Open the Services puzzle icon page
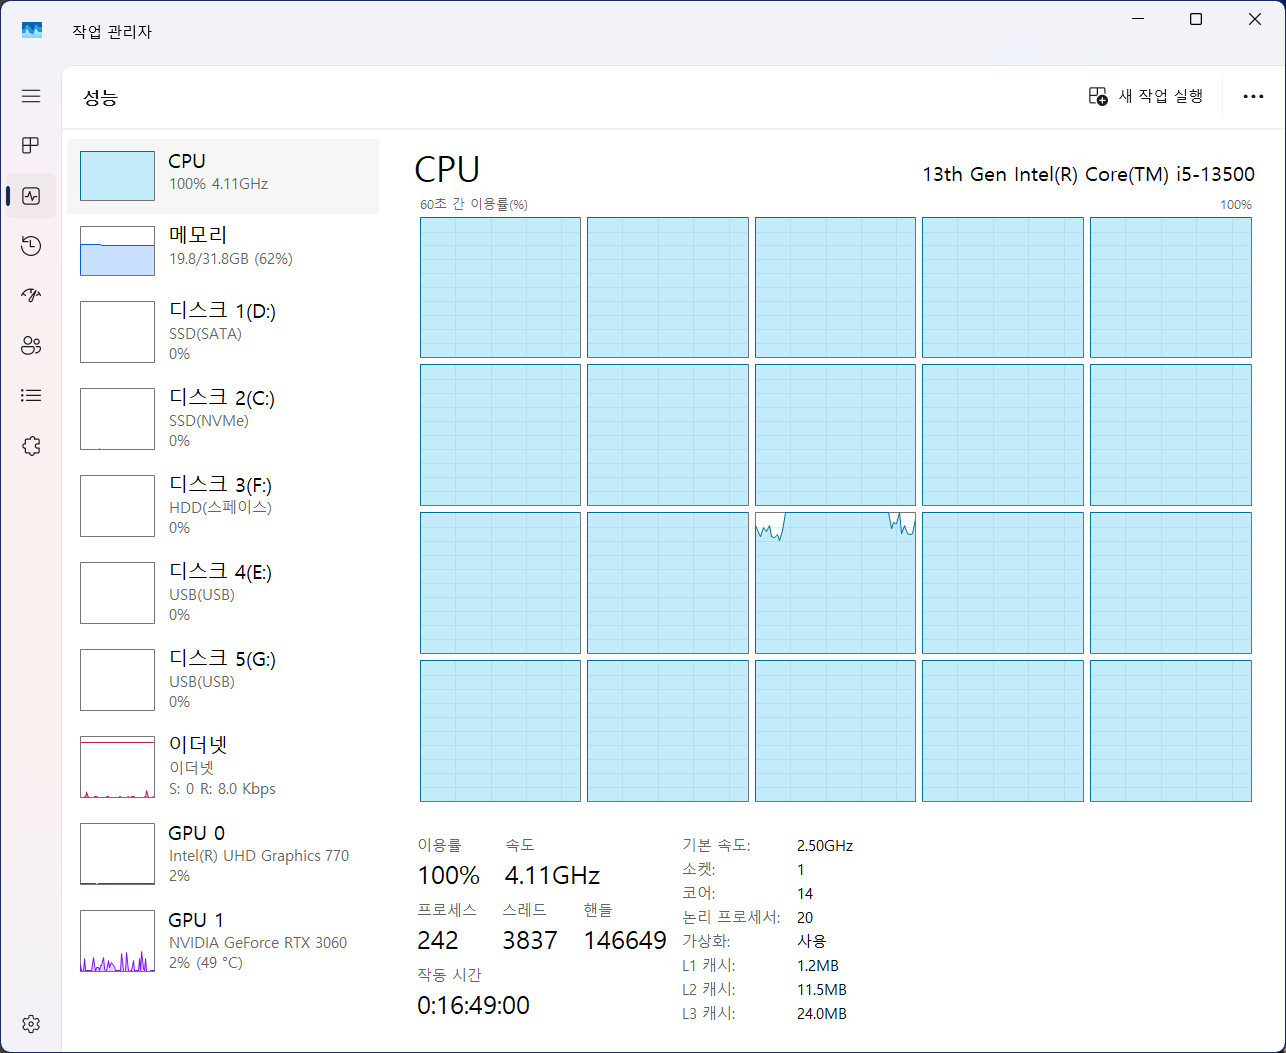The height and width of the screenshot is (1053, 1286). (31, 446)
